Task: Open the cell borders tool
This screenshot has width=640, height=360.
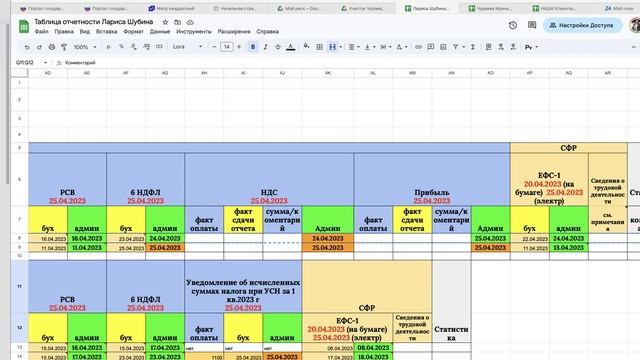Action: point(320,47)
